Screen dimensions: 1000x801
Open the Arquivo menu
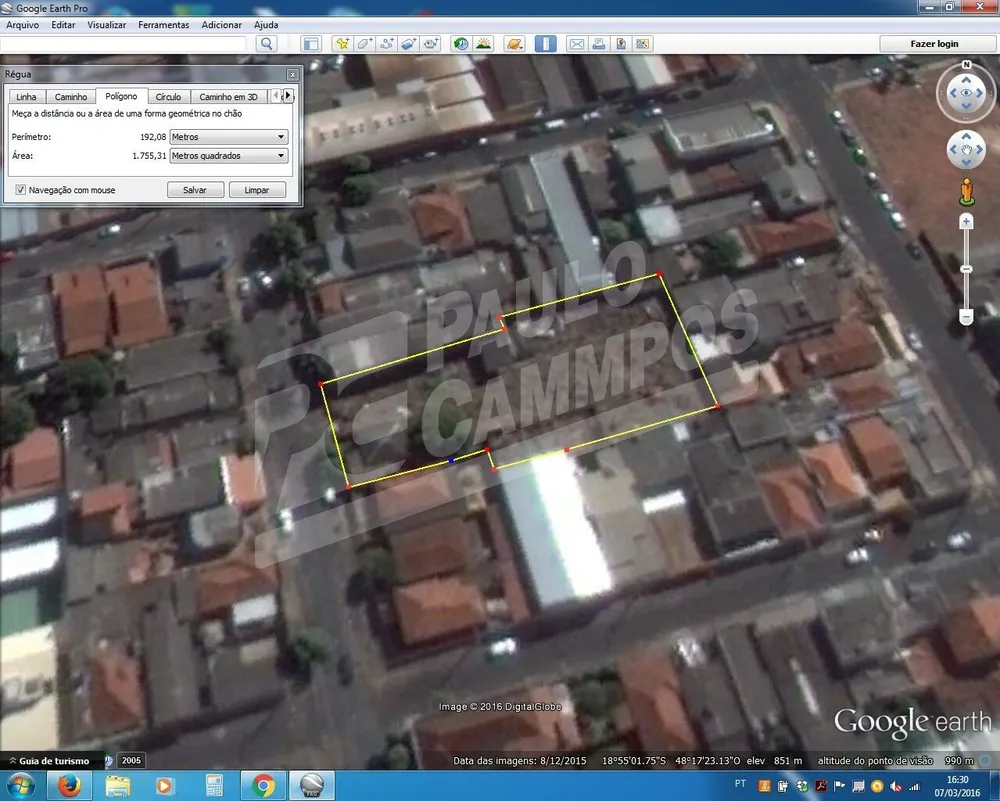click(22, 25)
